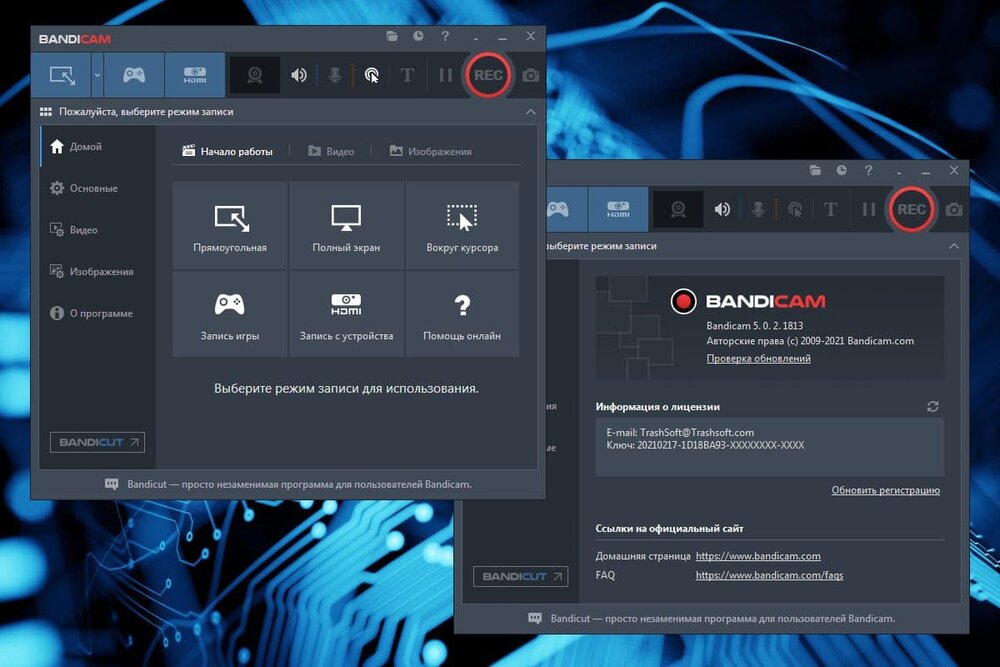Select HDMI device recording mode in front window toolbar
Viewport: 1000px width, 667px height.
195,75
